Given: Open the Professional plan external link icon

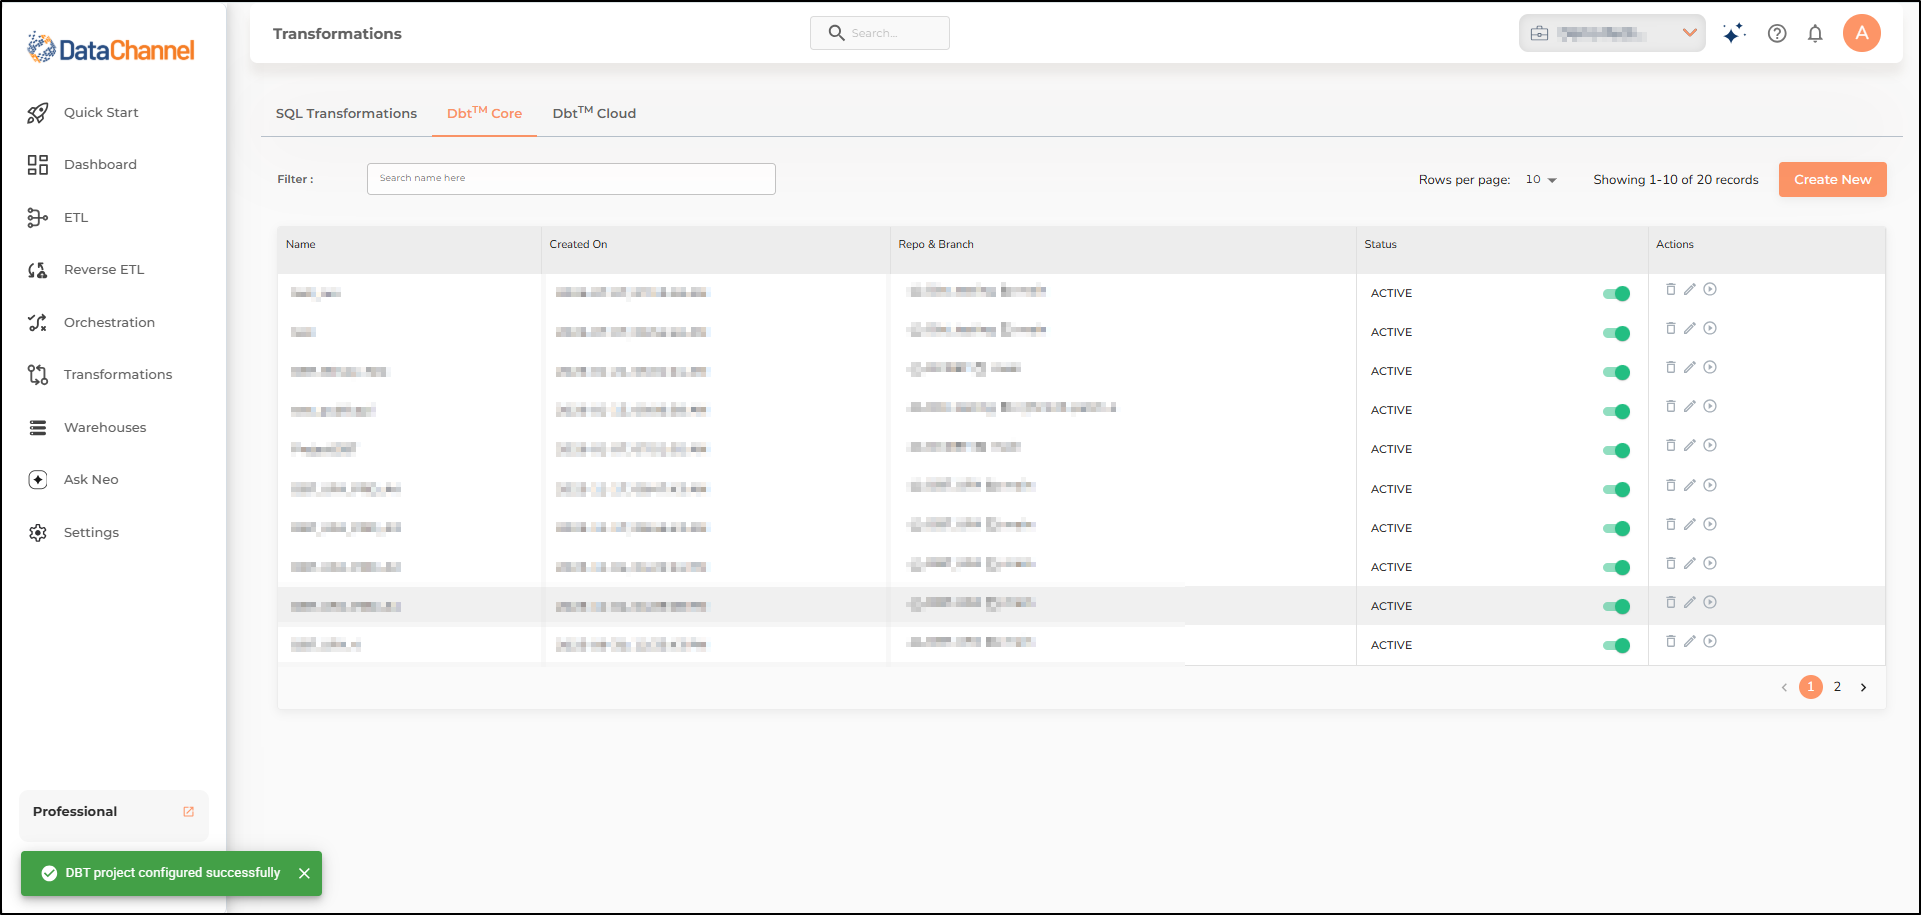Looking at the screenshot, I should 189,812.
